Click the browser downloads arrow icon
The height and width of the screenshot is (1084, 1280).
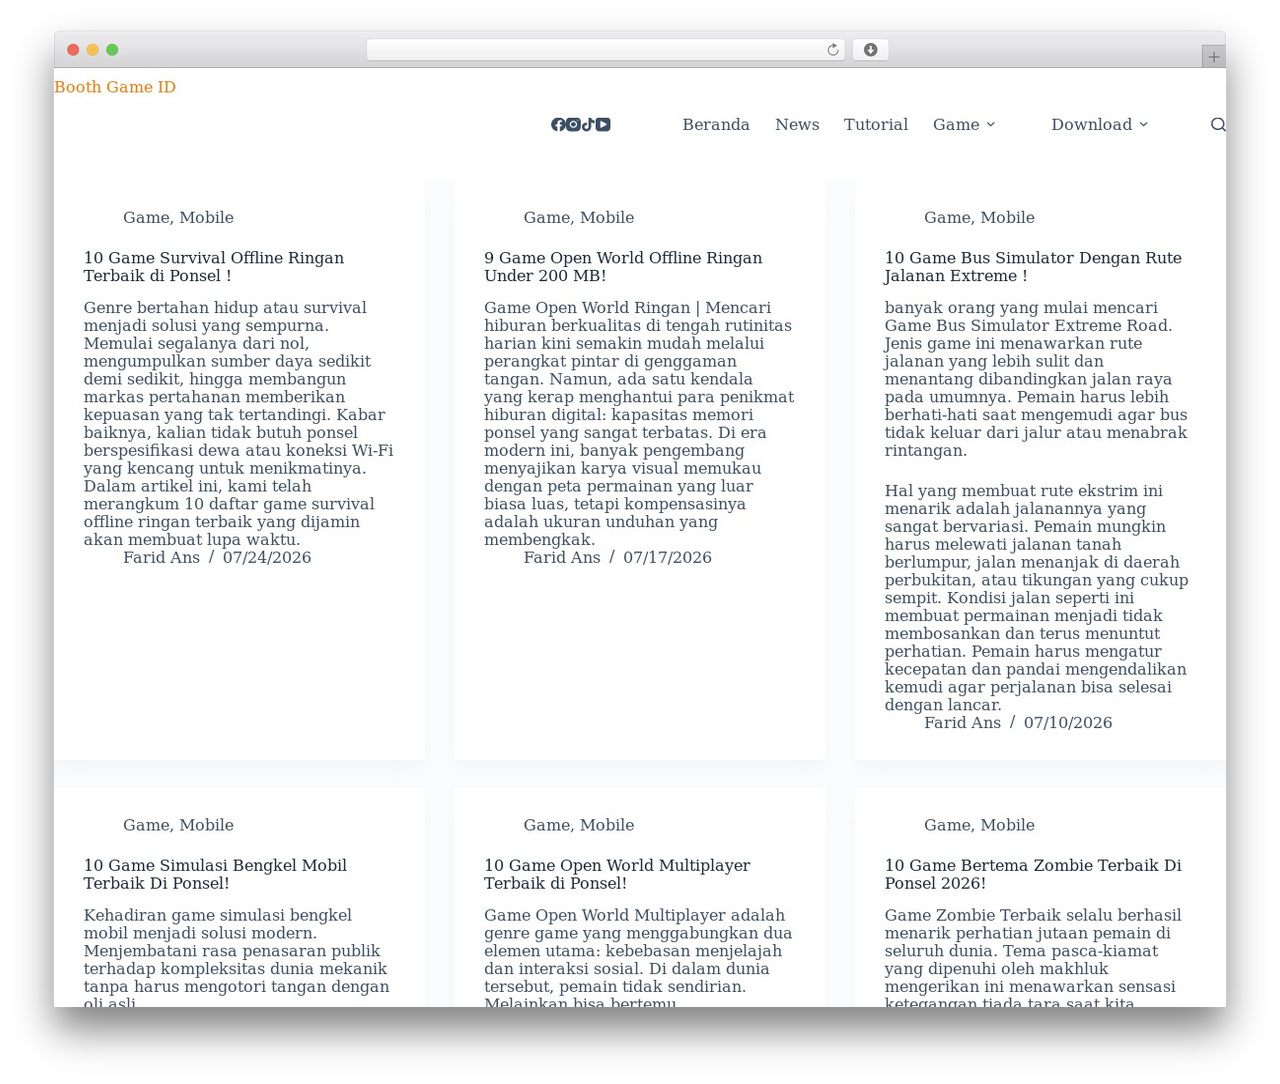point(870,50)
